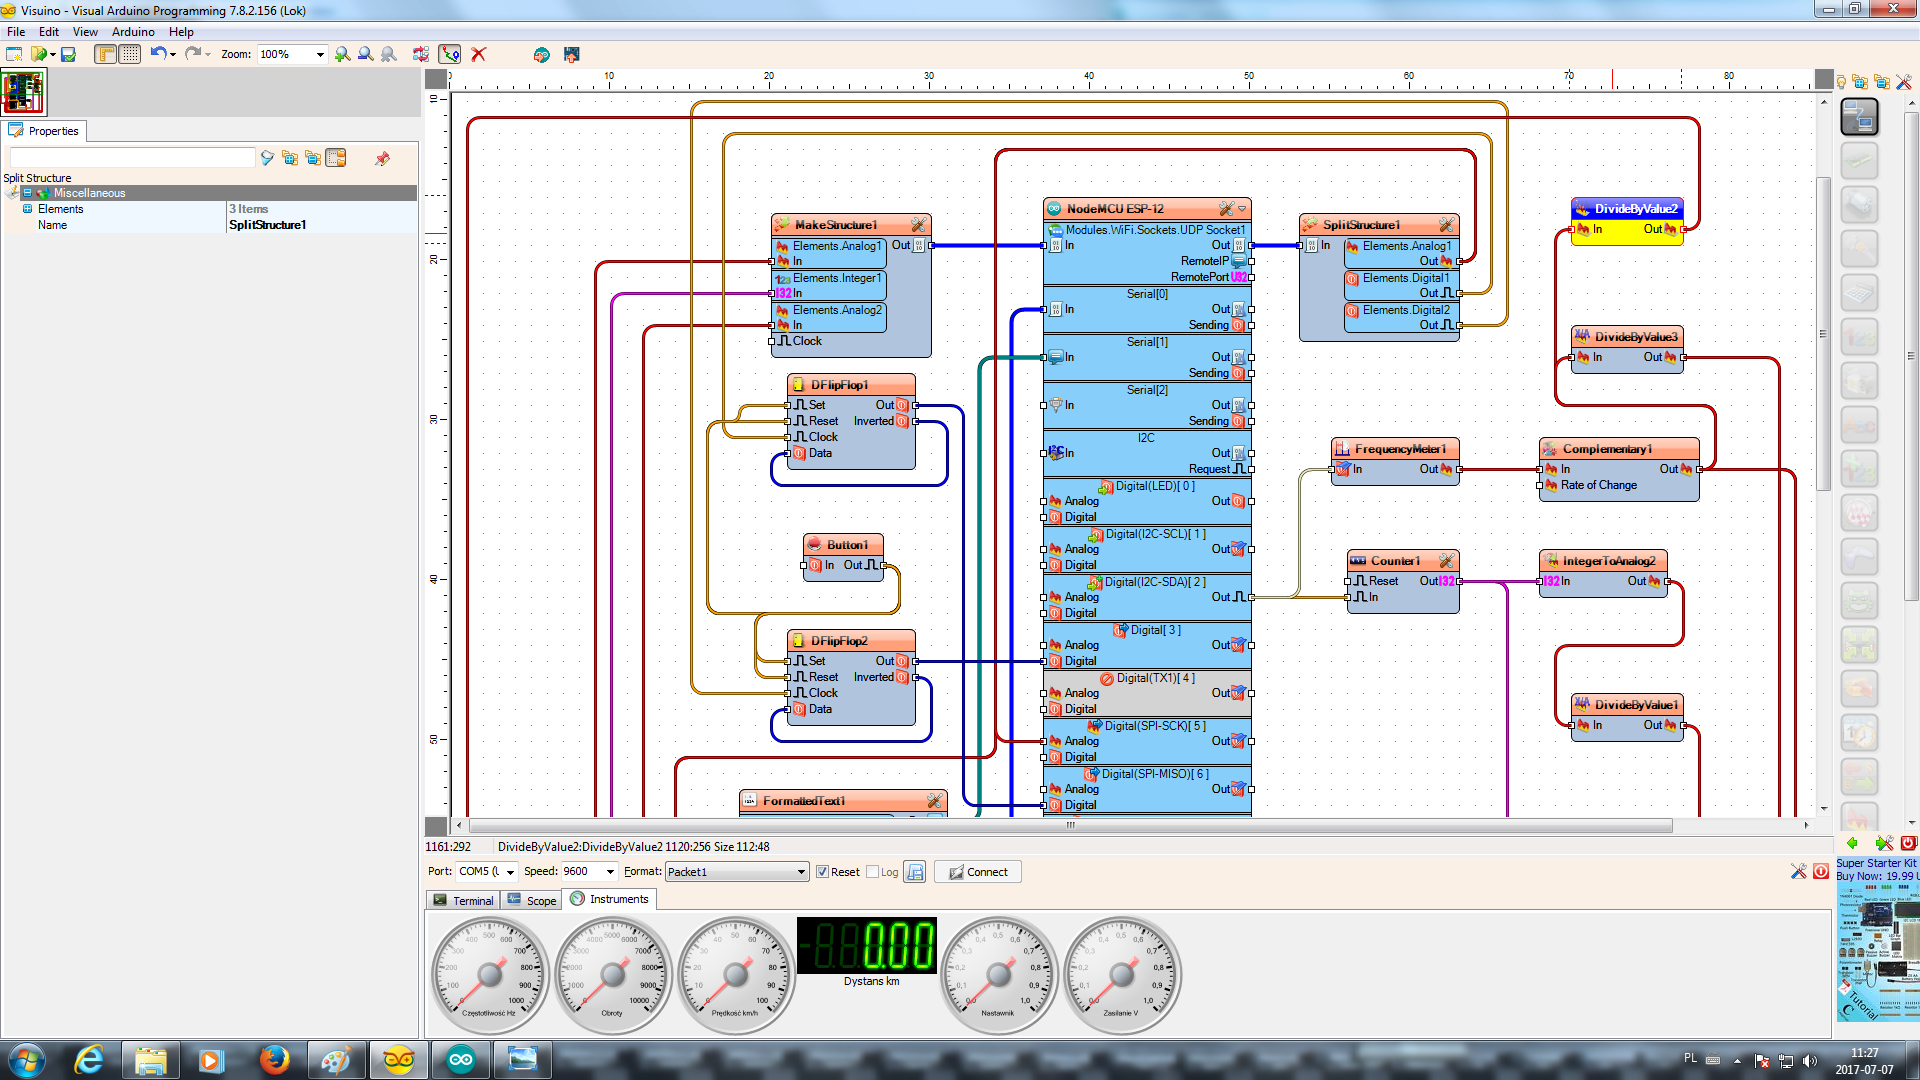The height and width of the screenshot is (1080, 1920).
Task: Switch to the Scope tab
Action: tap(531, 900)
